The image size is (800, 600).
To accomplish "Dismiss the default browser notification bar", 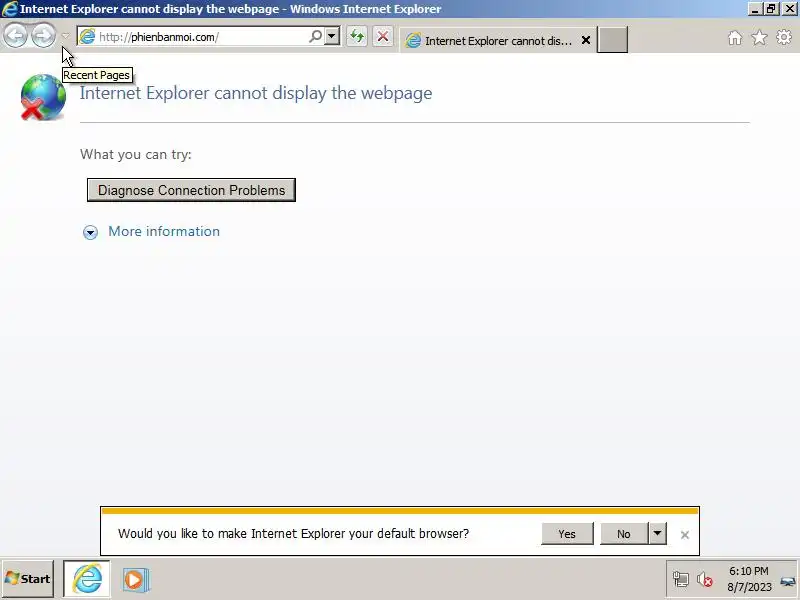I will (685, 535).
